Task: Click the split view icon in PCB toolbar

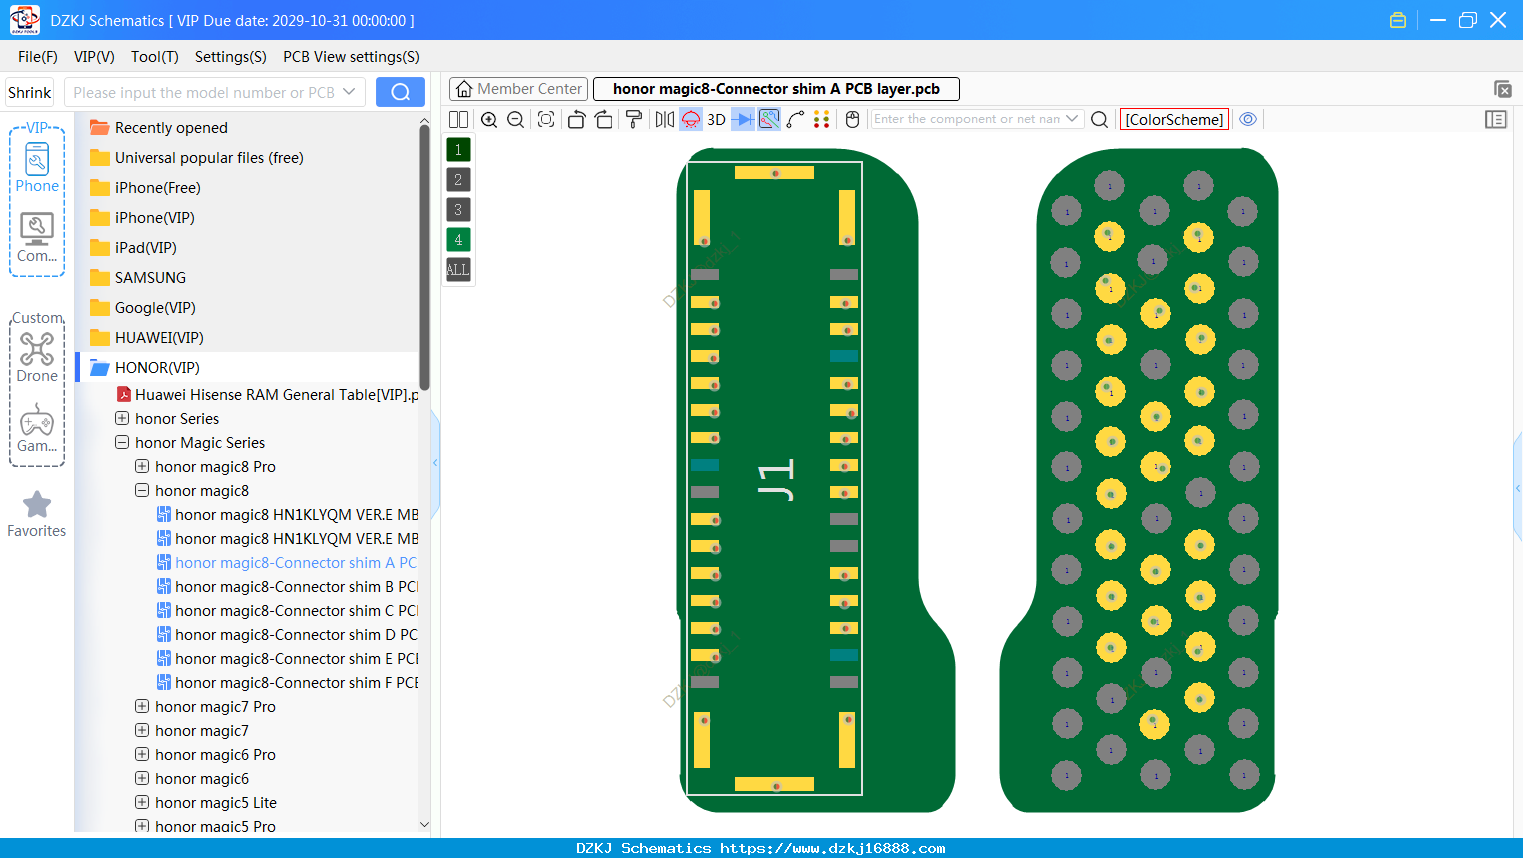Action: (x=458, y=119)
